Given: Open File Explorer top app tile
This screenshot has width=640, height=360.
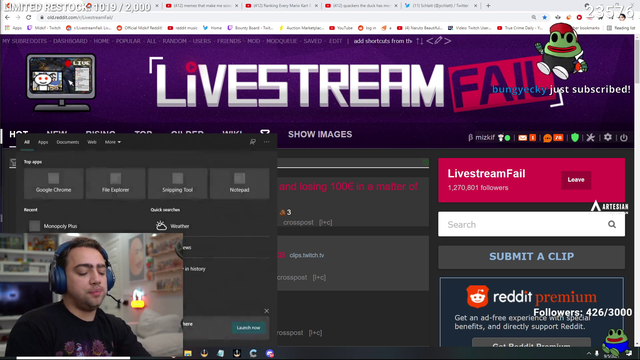Looking at the screenshot, I should click(x=116, y=183).
